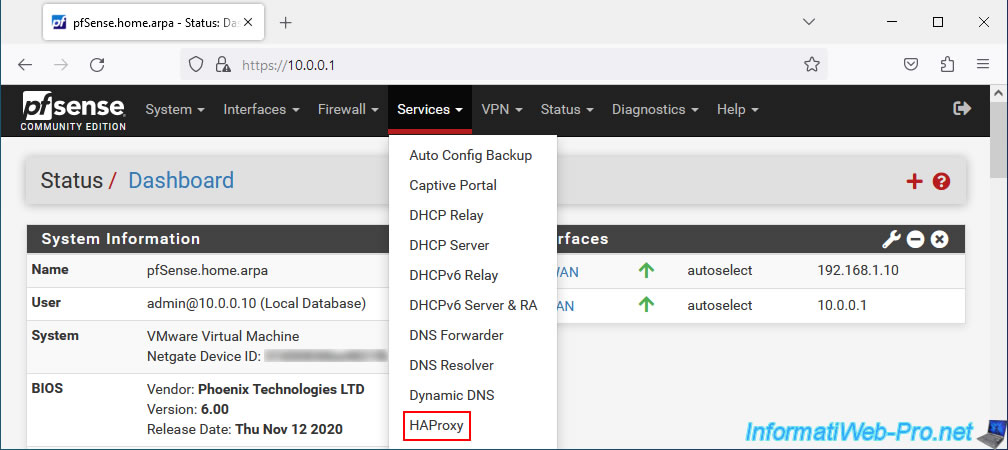Add a widget with the red plus icon

click(914, 182)
